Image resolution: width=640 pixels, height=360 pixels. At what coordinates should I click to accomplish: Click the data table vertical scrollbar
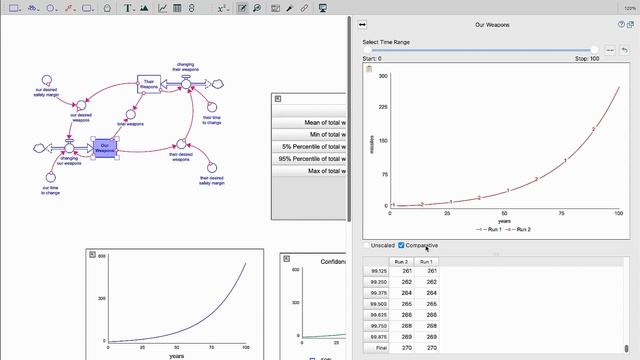tap(626, 348)
